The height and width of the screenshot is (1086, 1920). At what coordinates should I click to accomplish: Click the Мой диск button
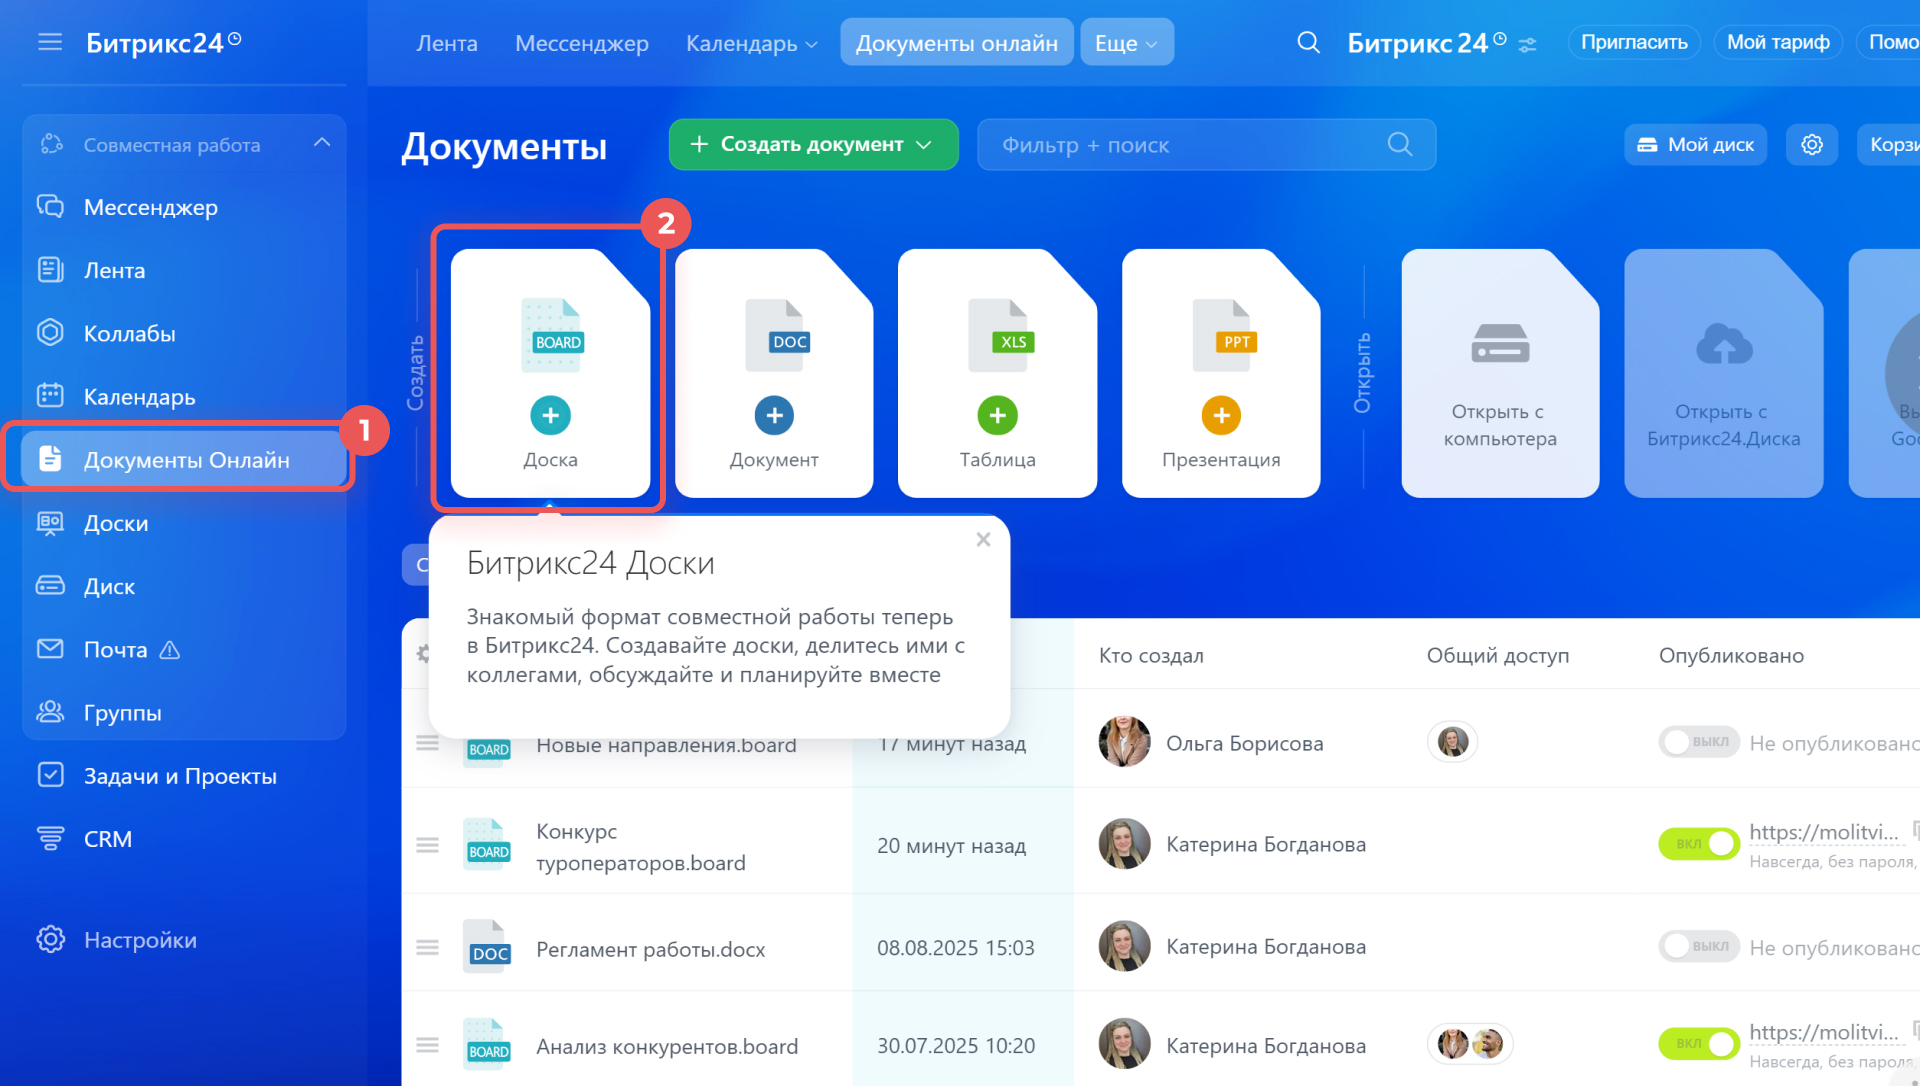coord(1695,145)
